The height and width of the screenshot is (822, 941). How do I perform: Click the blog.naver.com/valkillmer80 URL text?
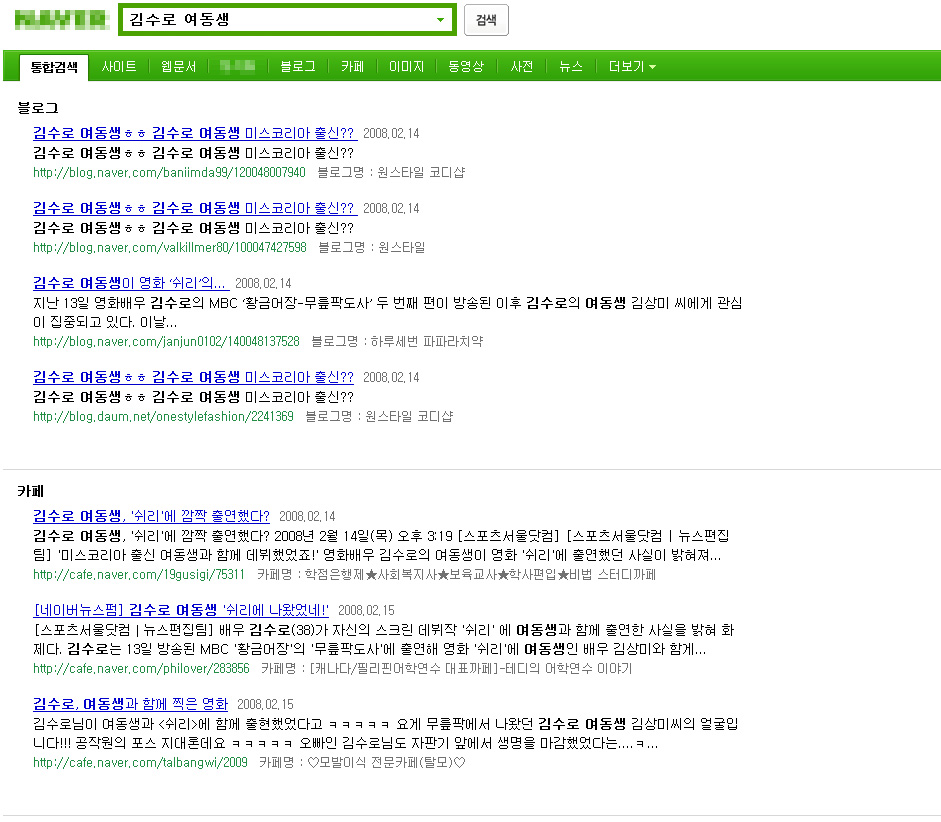click(x=170, y=248)
